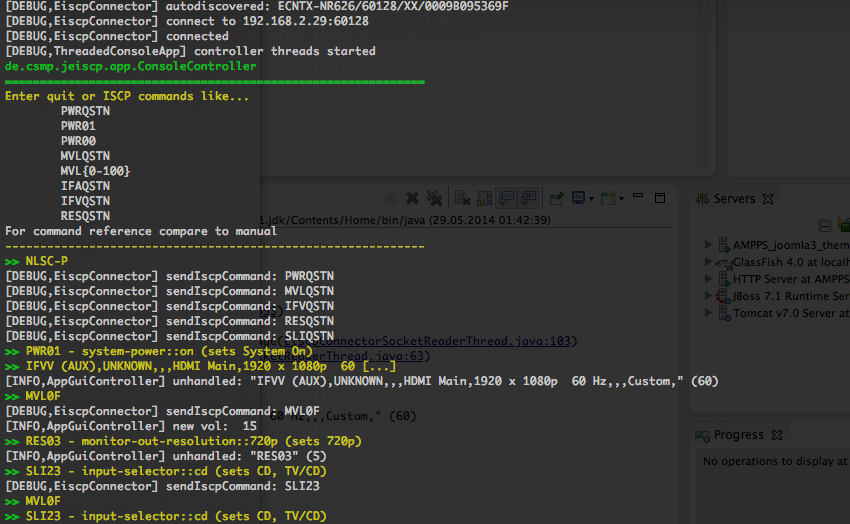This screenshot has width=850, height=524.
Task: Click 'controller threads started' debug line
Action: coord(190,51)
